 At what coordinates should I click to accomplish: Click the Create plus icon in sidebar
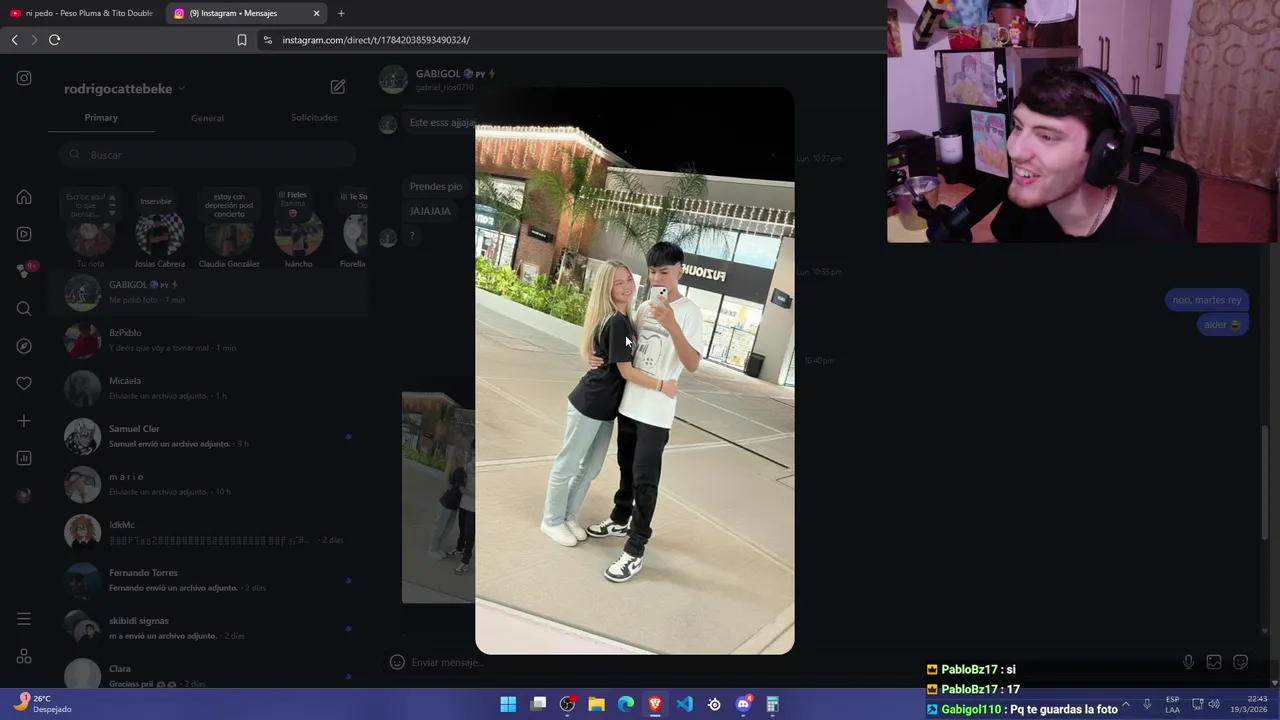[24, 421]
